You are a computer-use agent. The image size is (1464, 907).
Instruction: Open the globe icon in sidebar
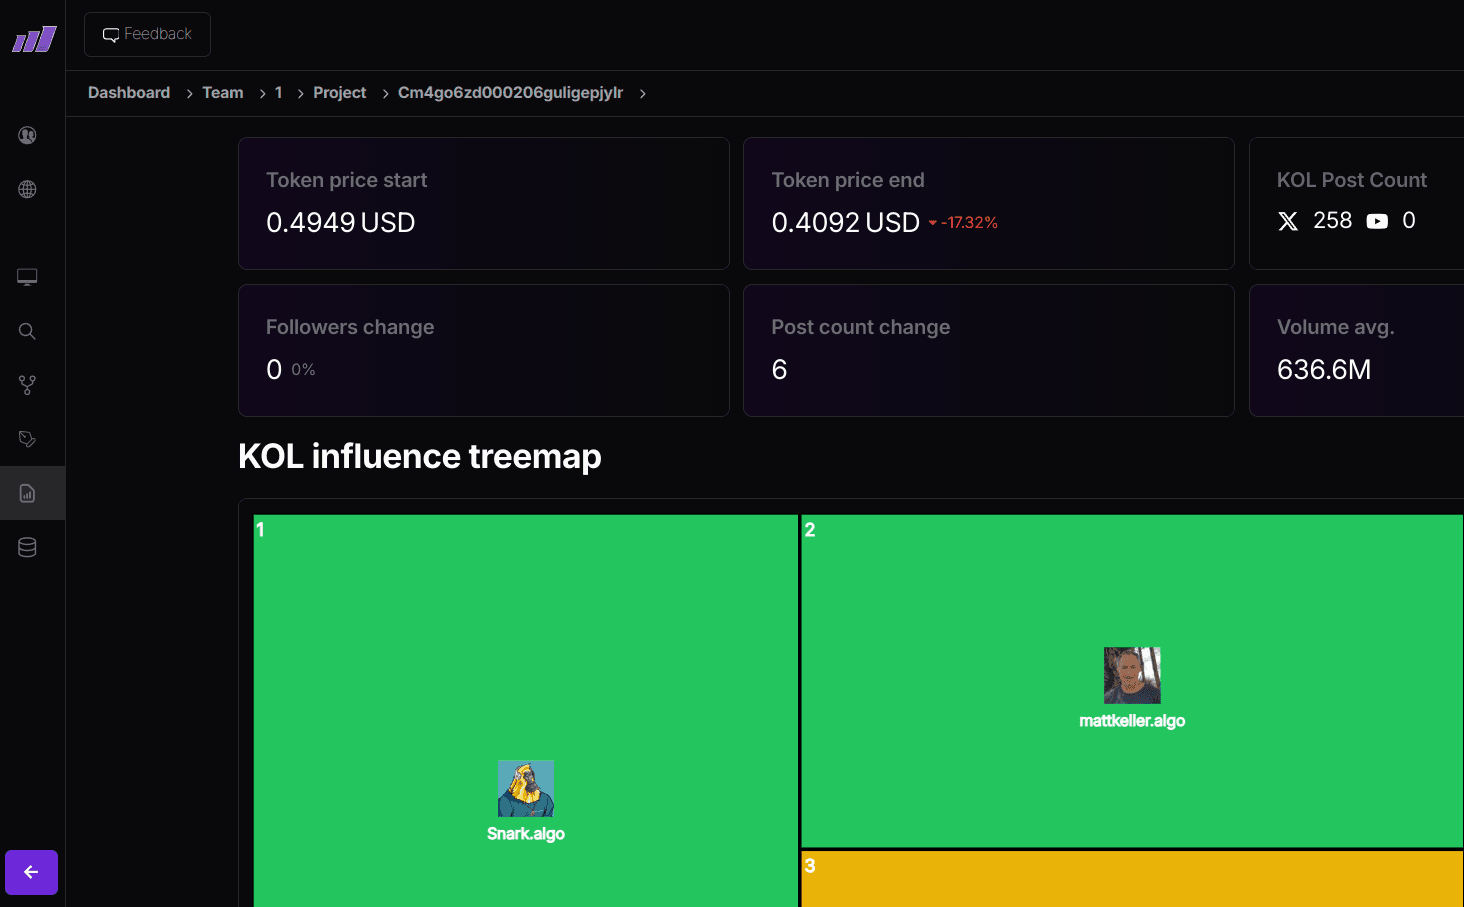27,189
